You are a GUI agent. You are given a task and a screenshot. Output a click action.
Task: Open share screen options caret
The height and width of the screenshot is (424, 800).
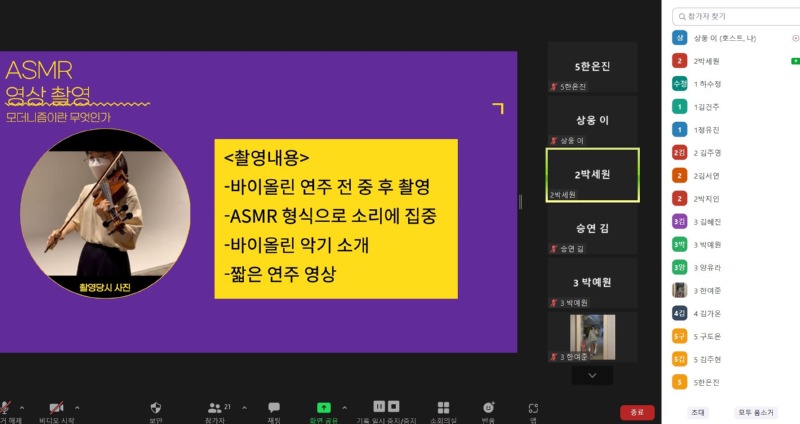(344, 408)
